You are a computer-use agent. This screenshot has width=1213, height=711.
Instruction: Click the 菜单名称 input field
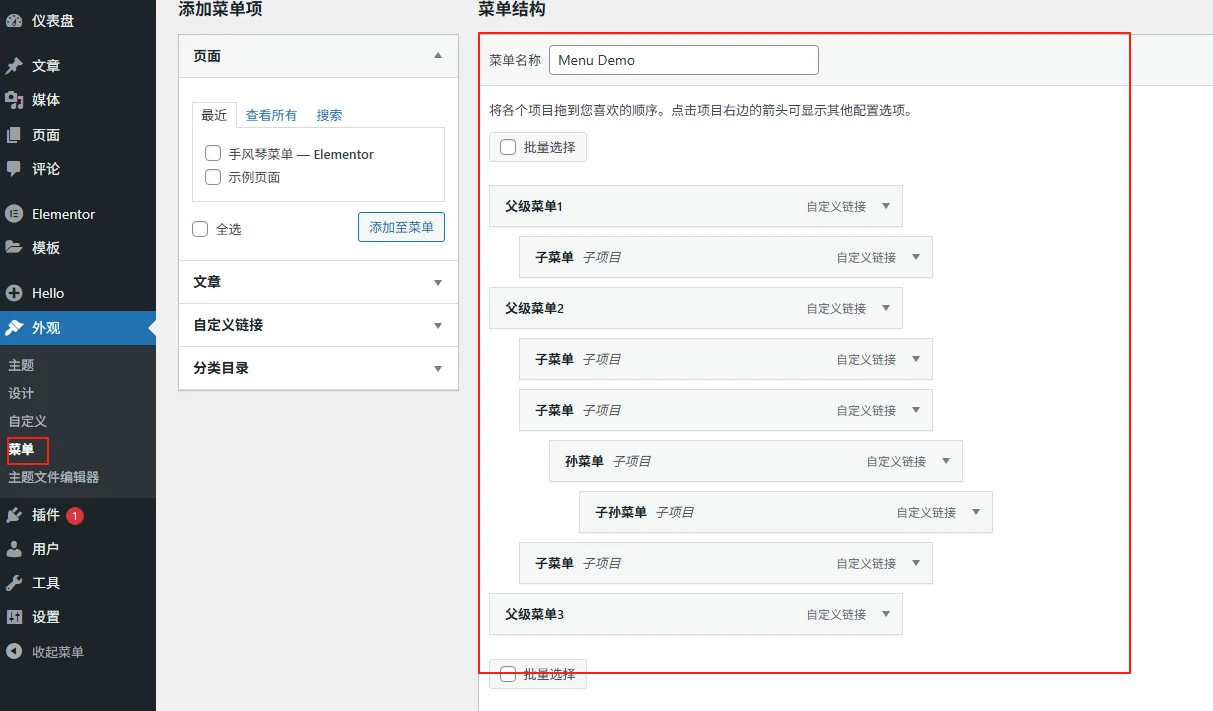click(684, 60)
